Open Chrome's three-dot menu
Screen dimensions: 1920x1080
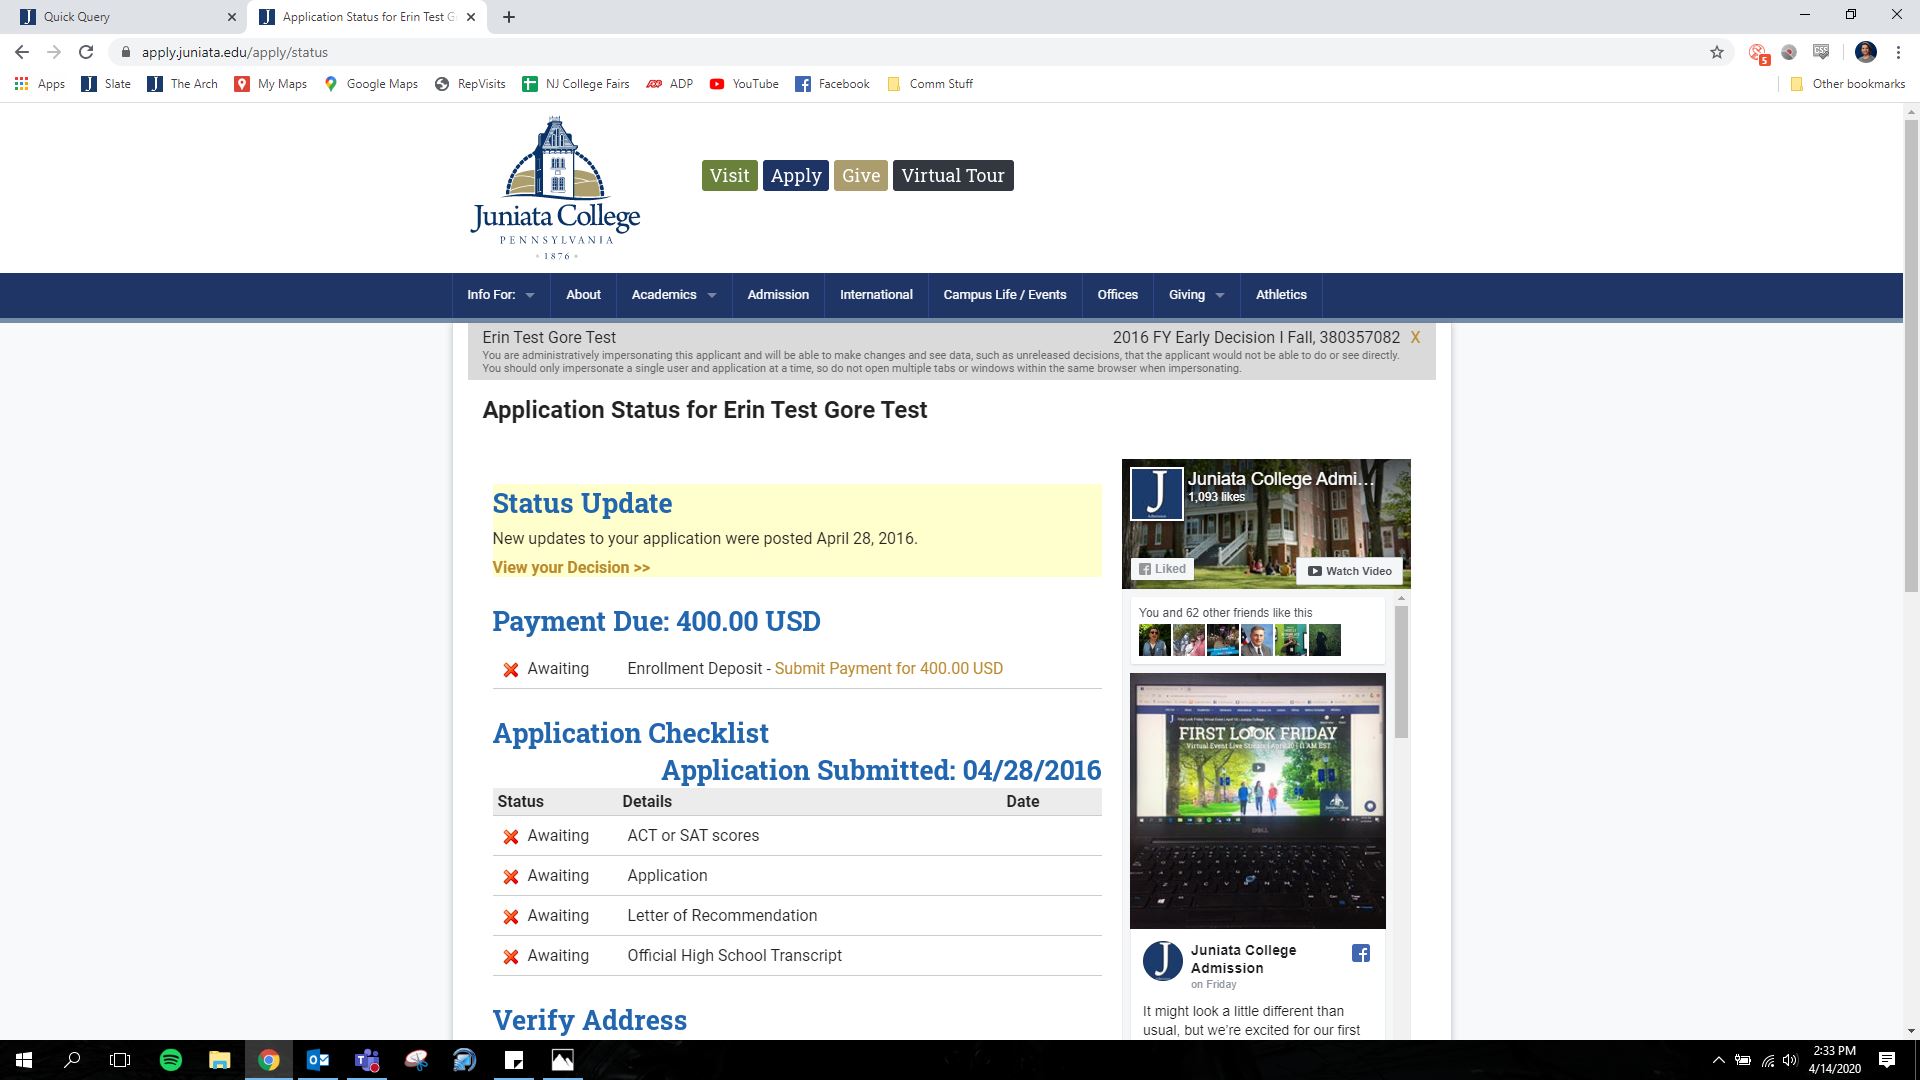(1898, 51)
